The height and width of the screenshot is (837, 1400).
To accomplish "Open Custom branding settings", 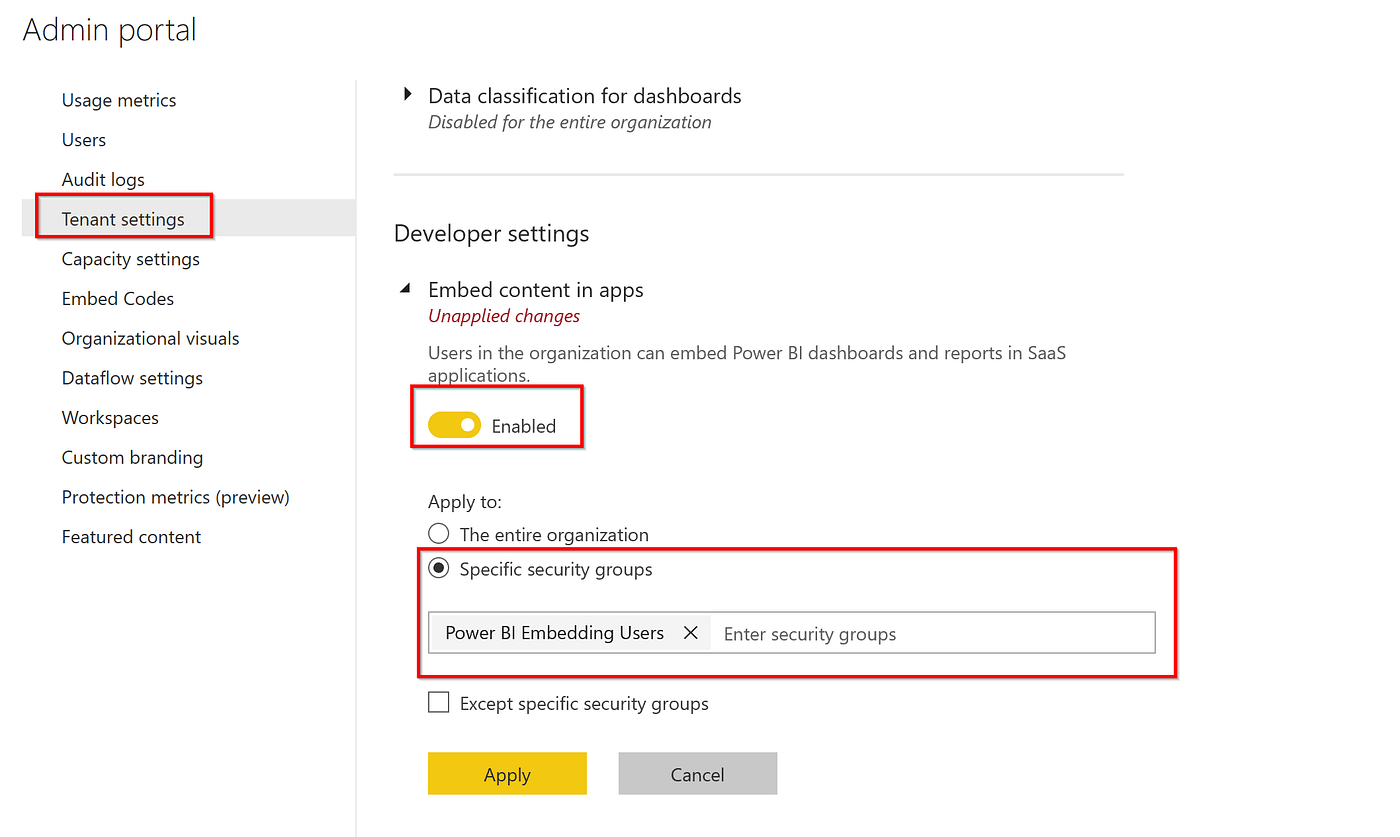I will pyautogui.click(x=132, y=457).
